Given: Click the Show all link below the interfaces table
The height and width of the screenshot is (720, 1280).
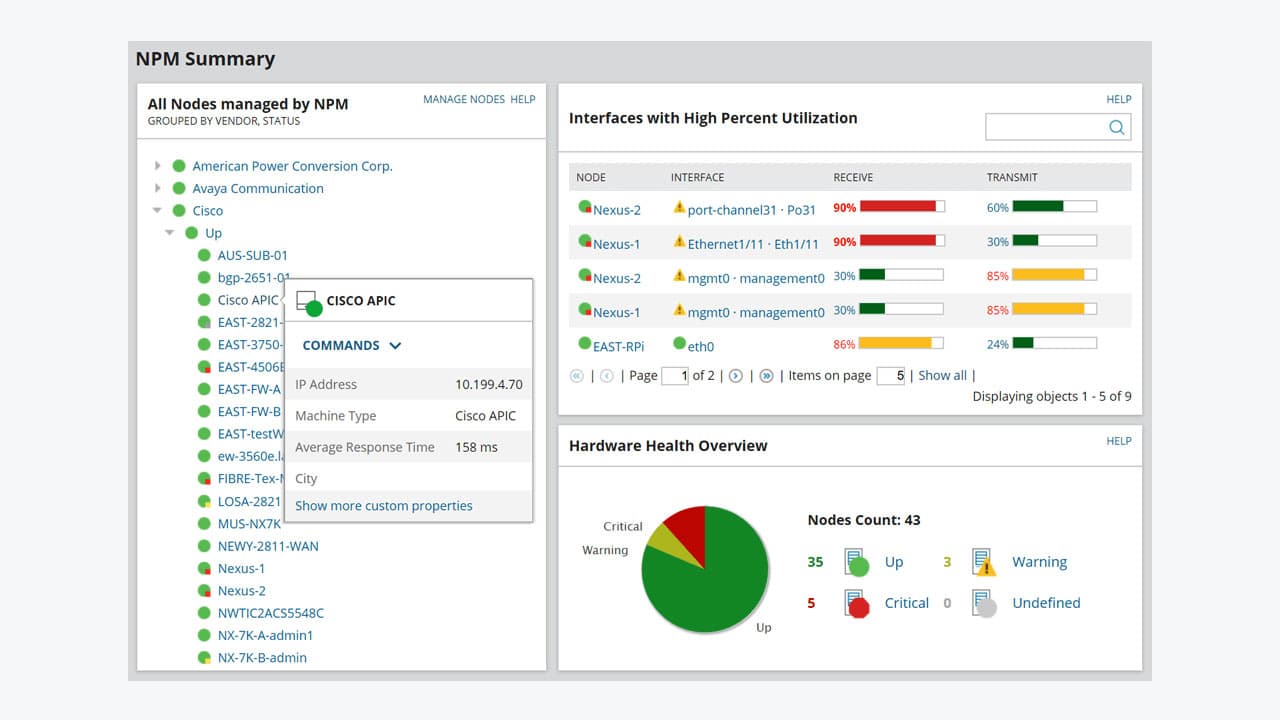Looking at the screenshot, I should tap(942, 375).
